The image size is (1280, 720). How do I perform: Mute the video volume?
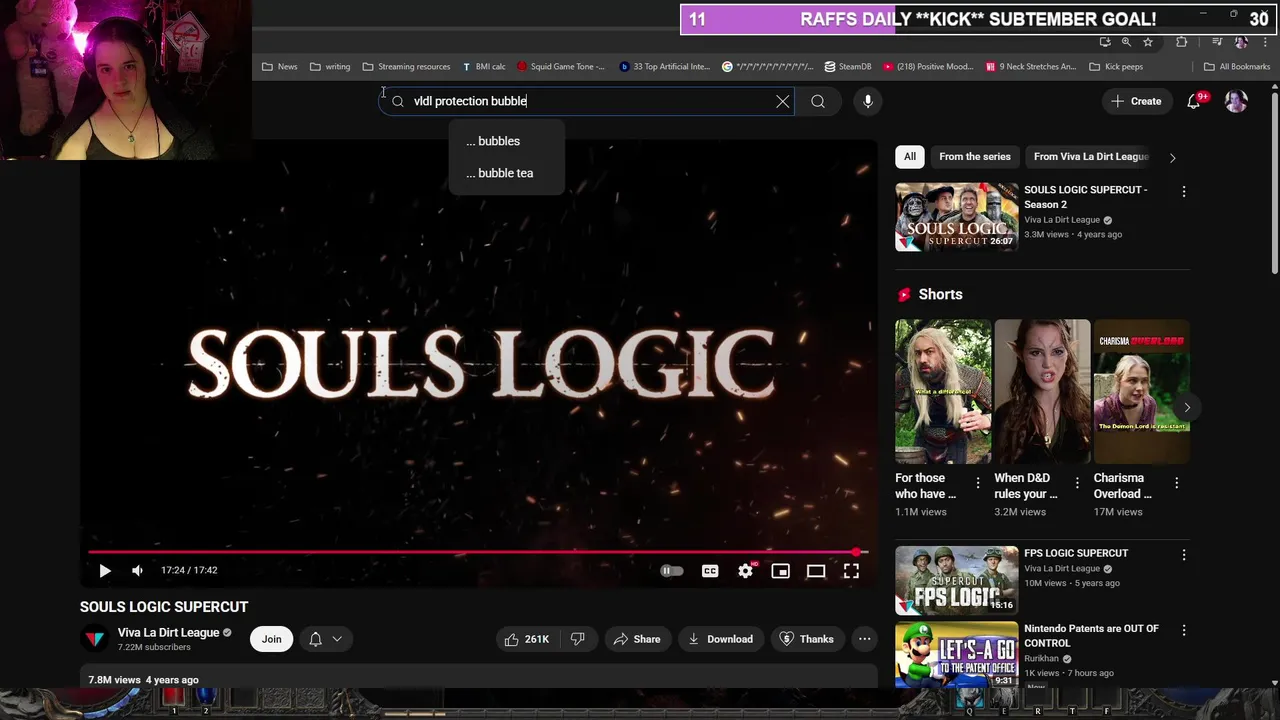point(137,570)
